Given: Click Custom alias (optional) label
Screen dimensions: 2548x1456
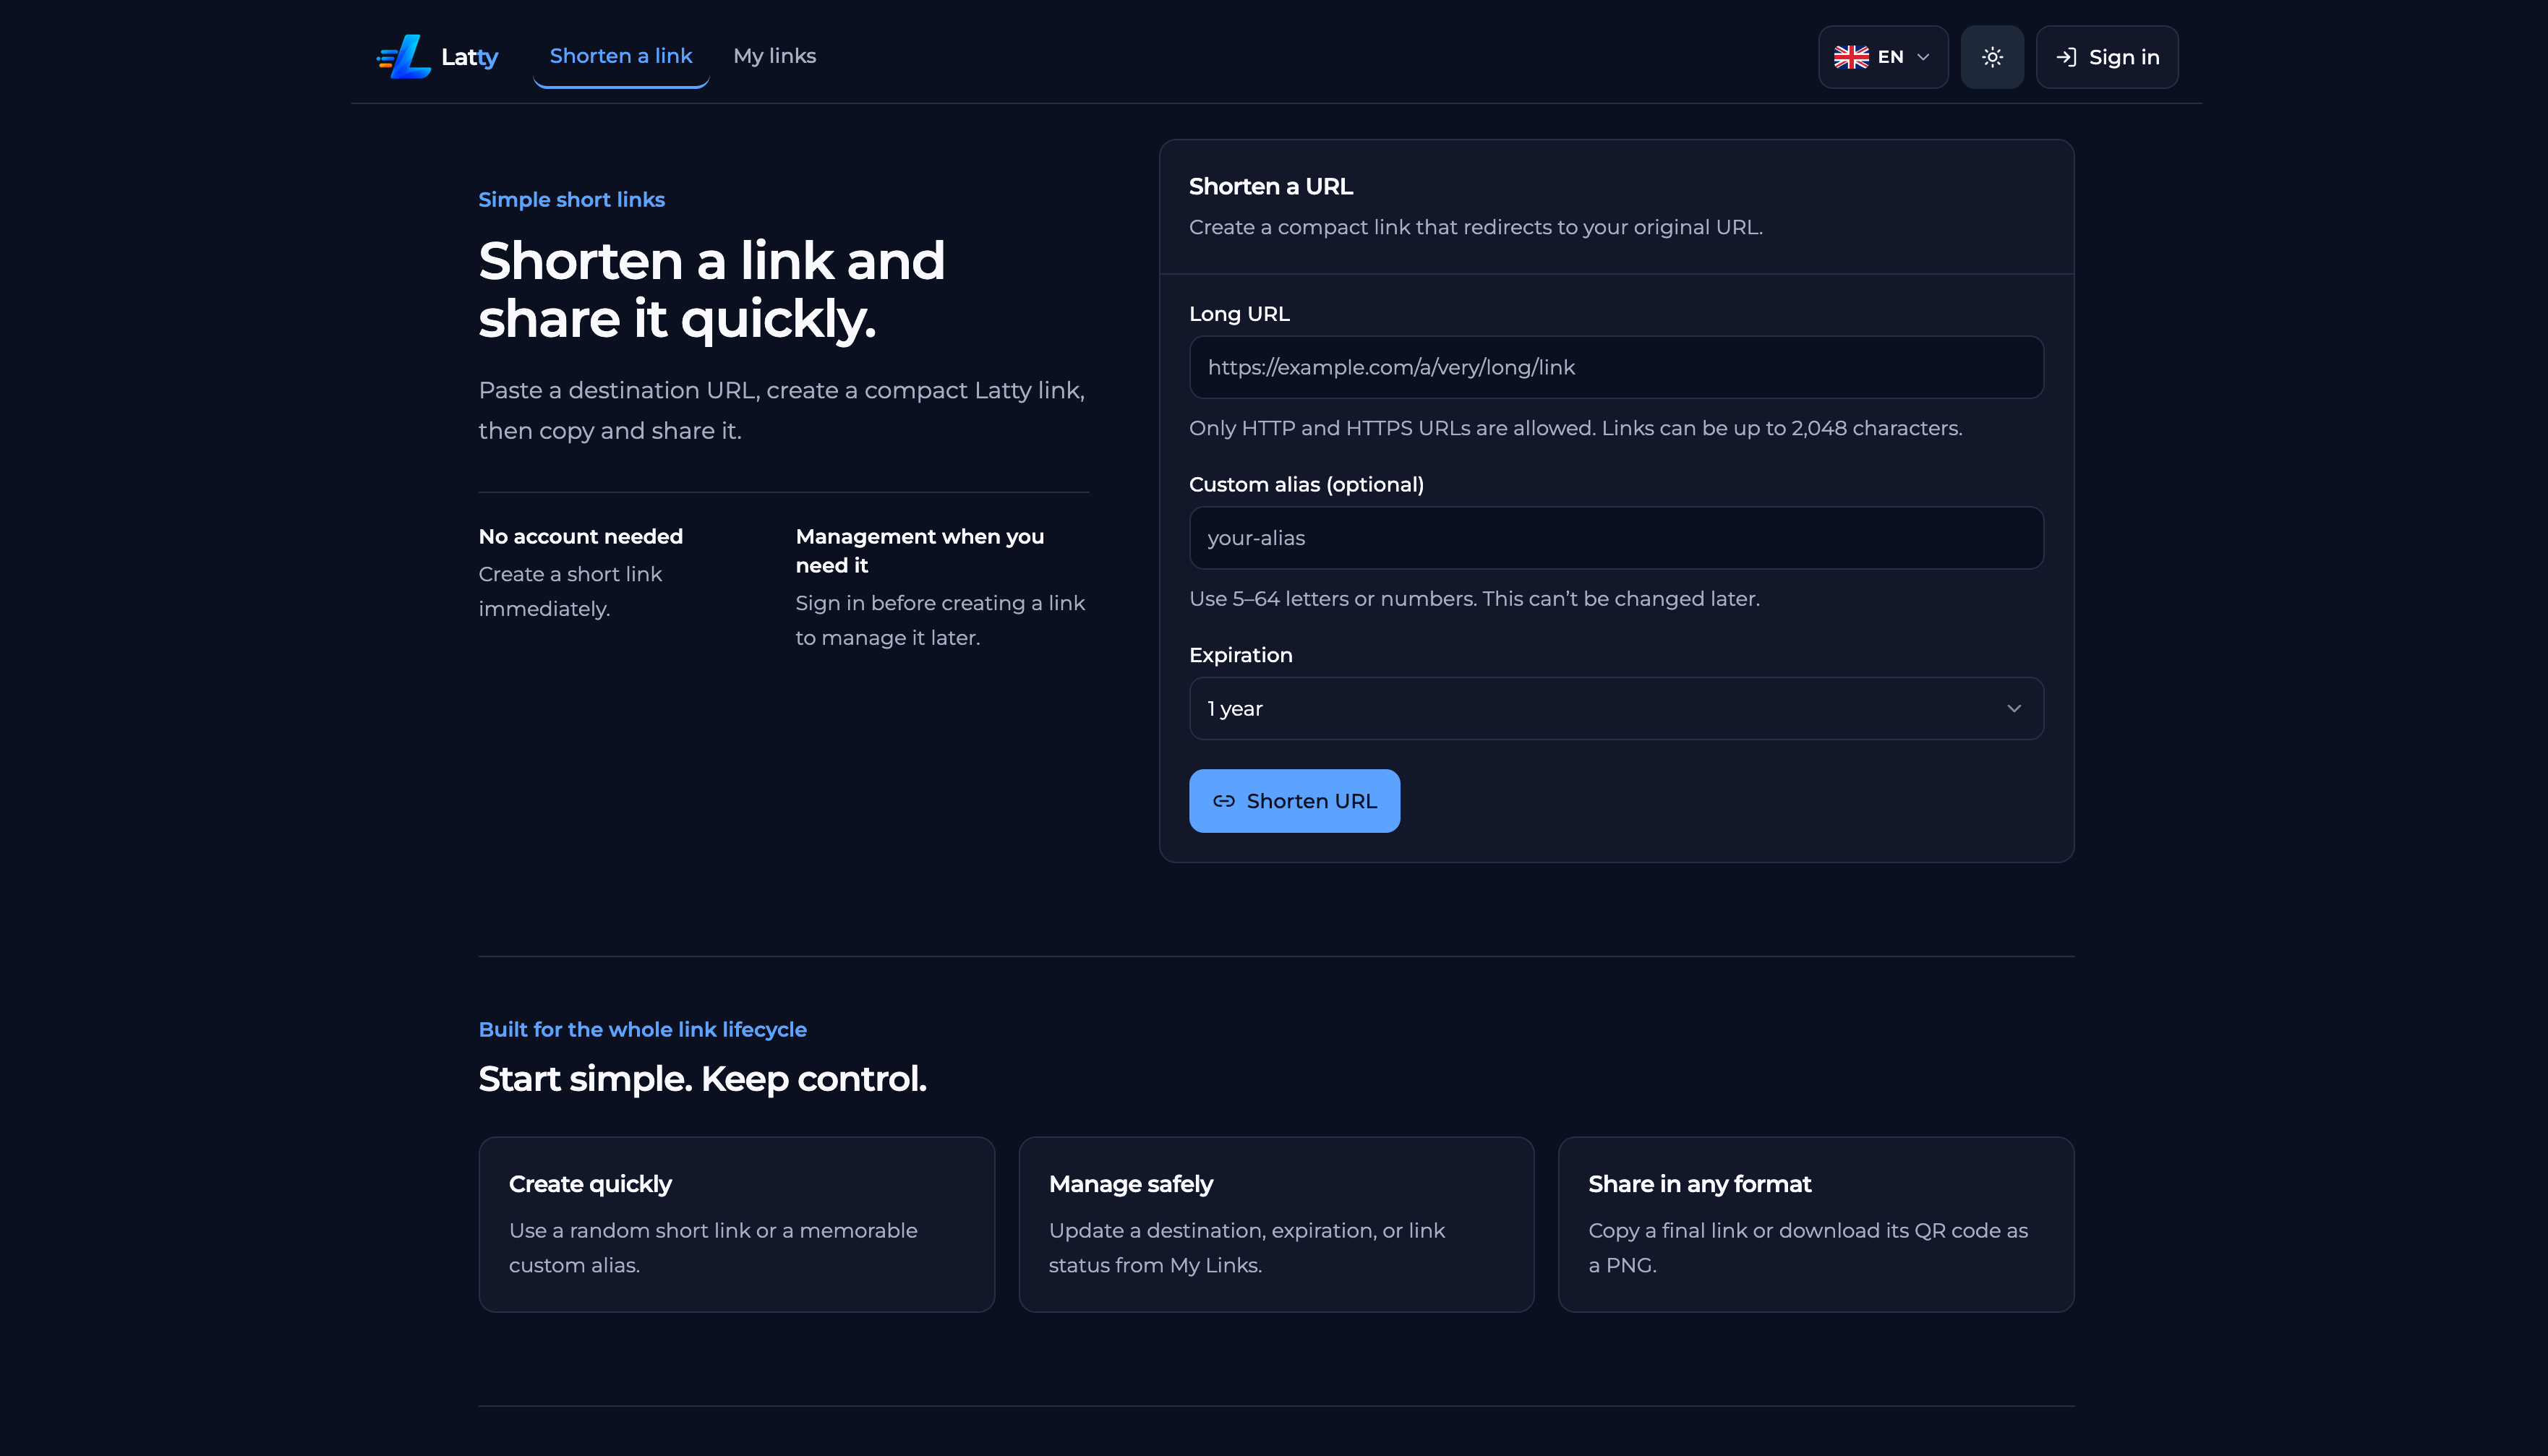Looking at the screenshot, I should coord(1306,485).
